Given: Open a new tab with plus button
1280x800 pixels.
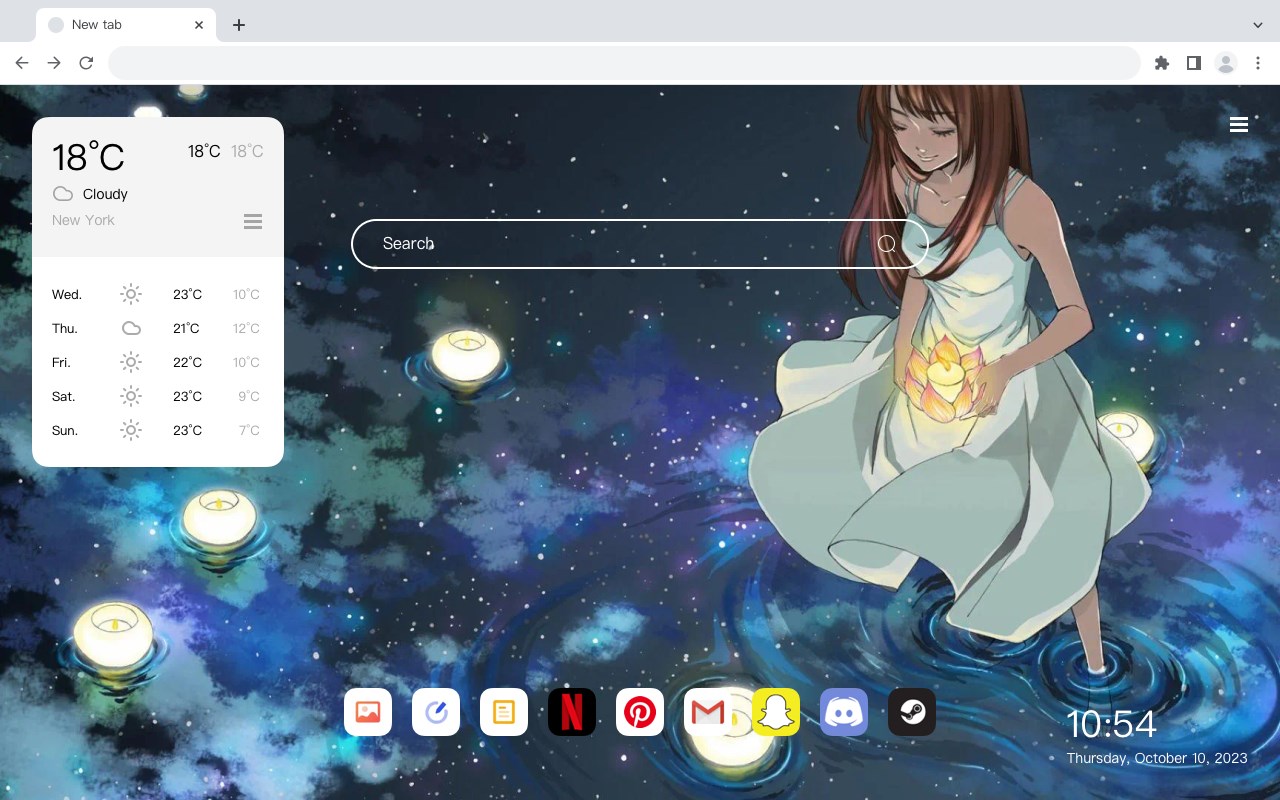Looking at the screenshot, I should click(x=238, y=25).
